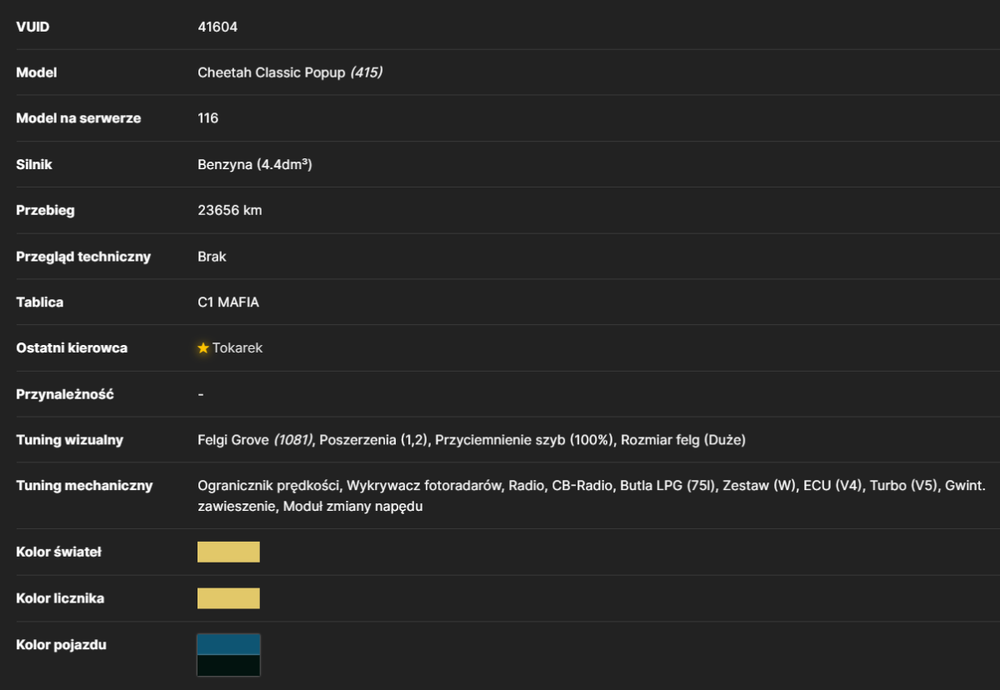Click the Benzyna (4.4dm³) engine value

click(254, 164)
